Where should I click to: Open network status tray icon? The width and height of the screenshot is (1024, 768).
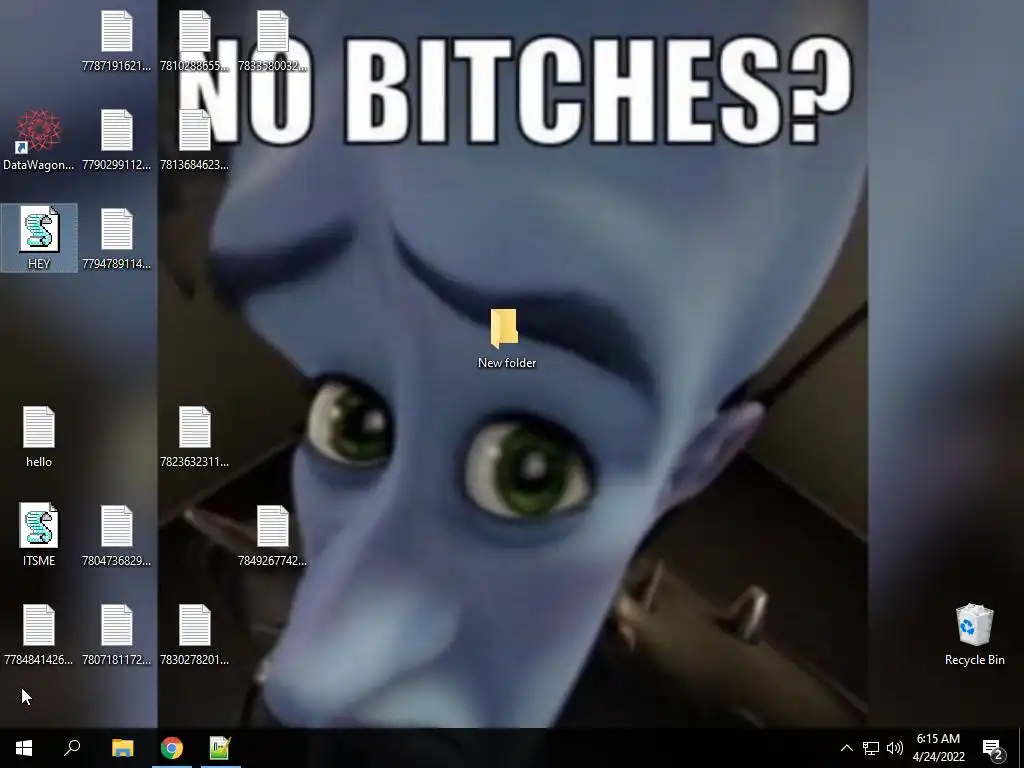click(x=871, y=748)
